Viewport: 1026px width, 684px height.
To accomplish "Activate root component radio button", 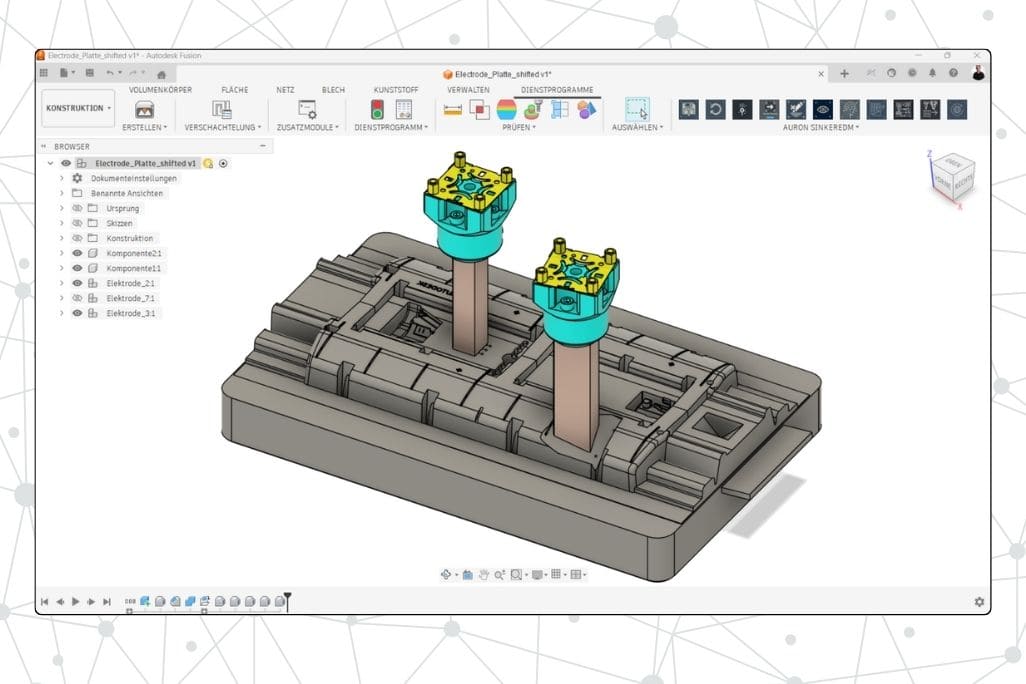I will [x=223, y=164].
